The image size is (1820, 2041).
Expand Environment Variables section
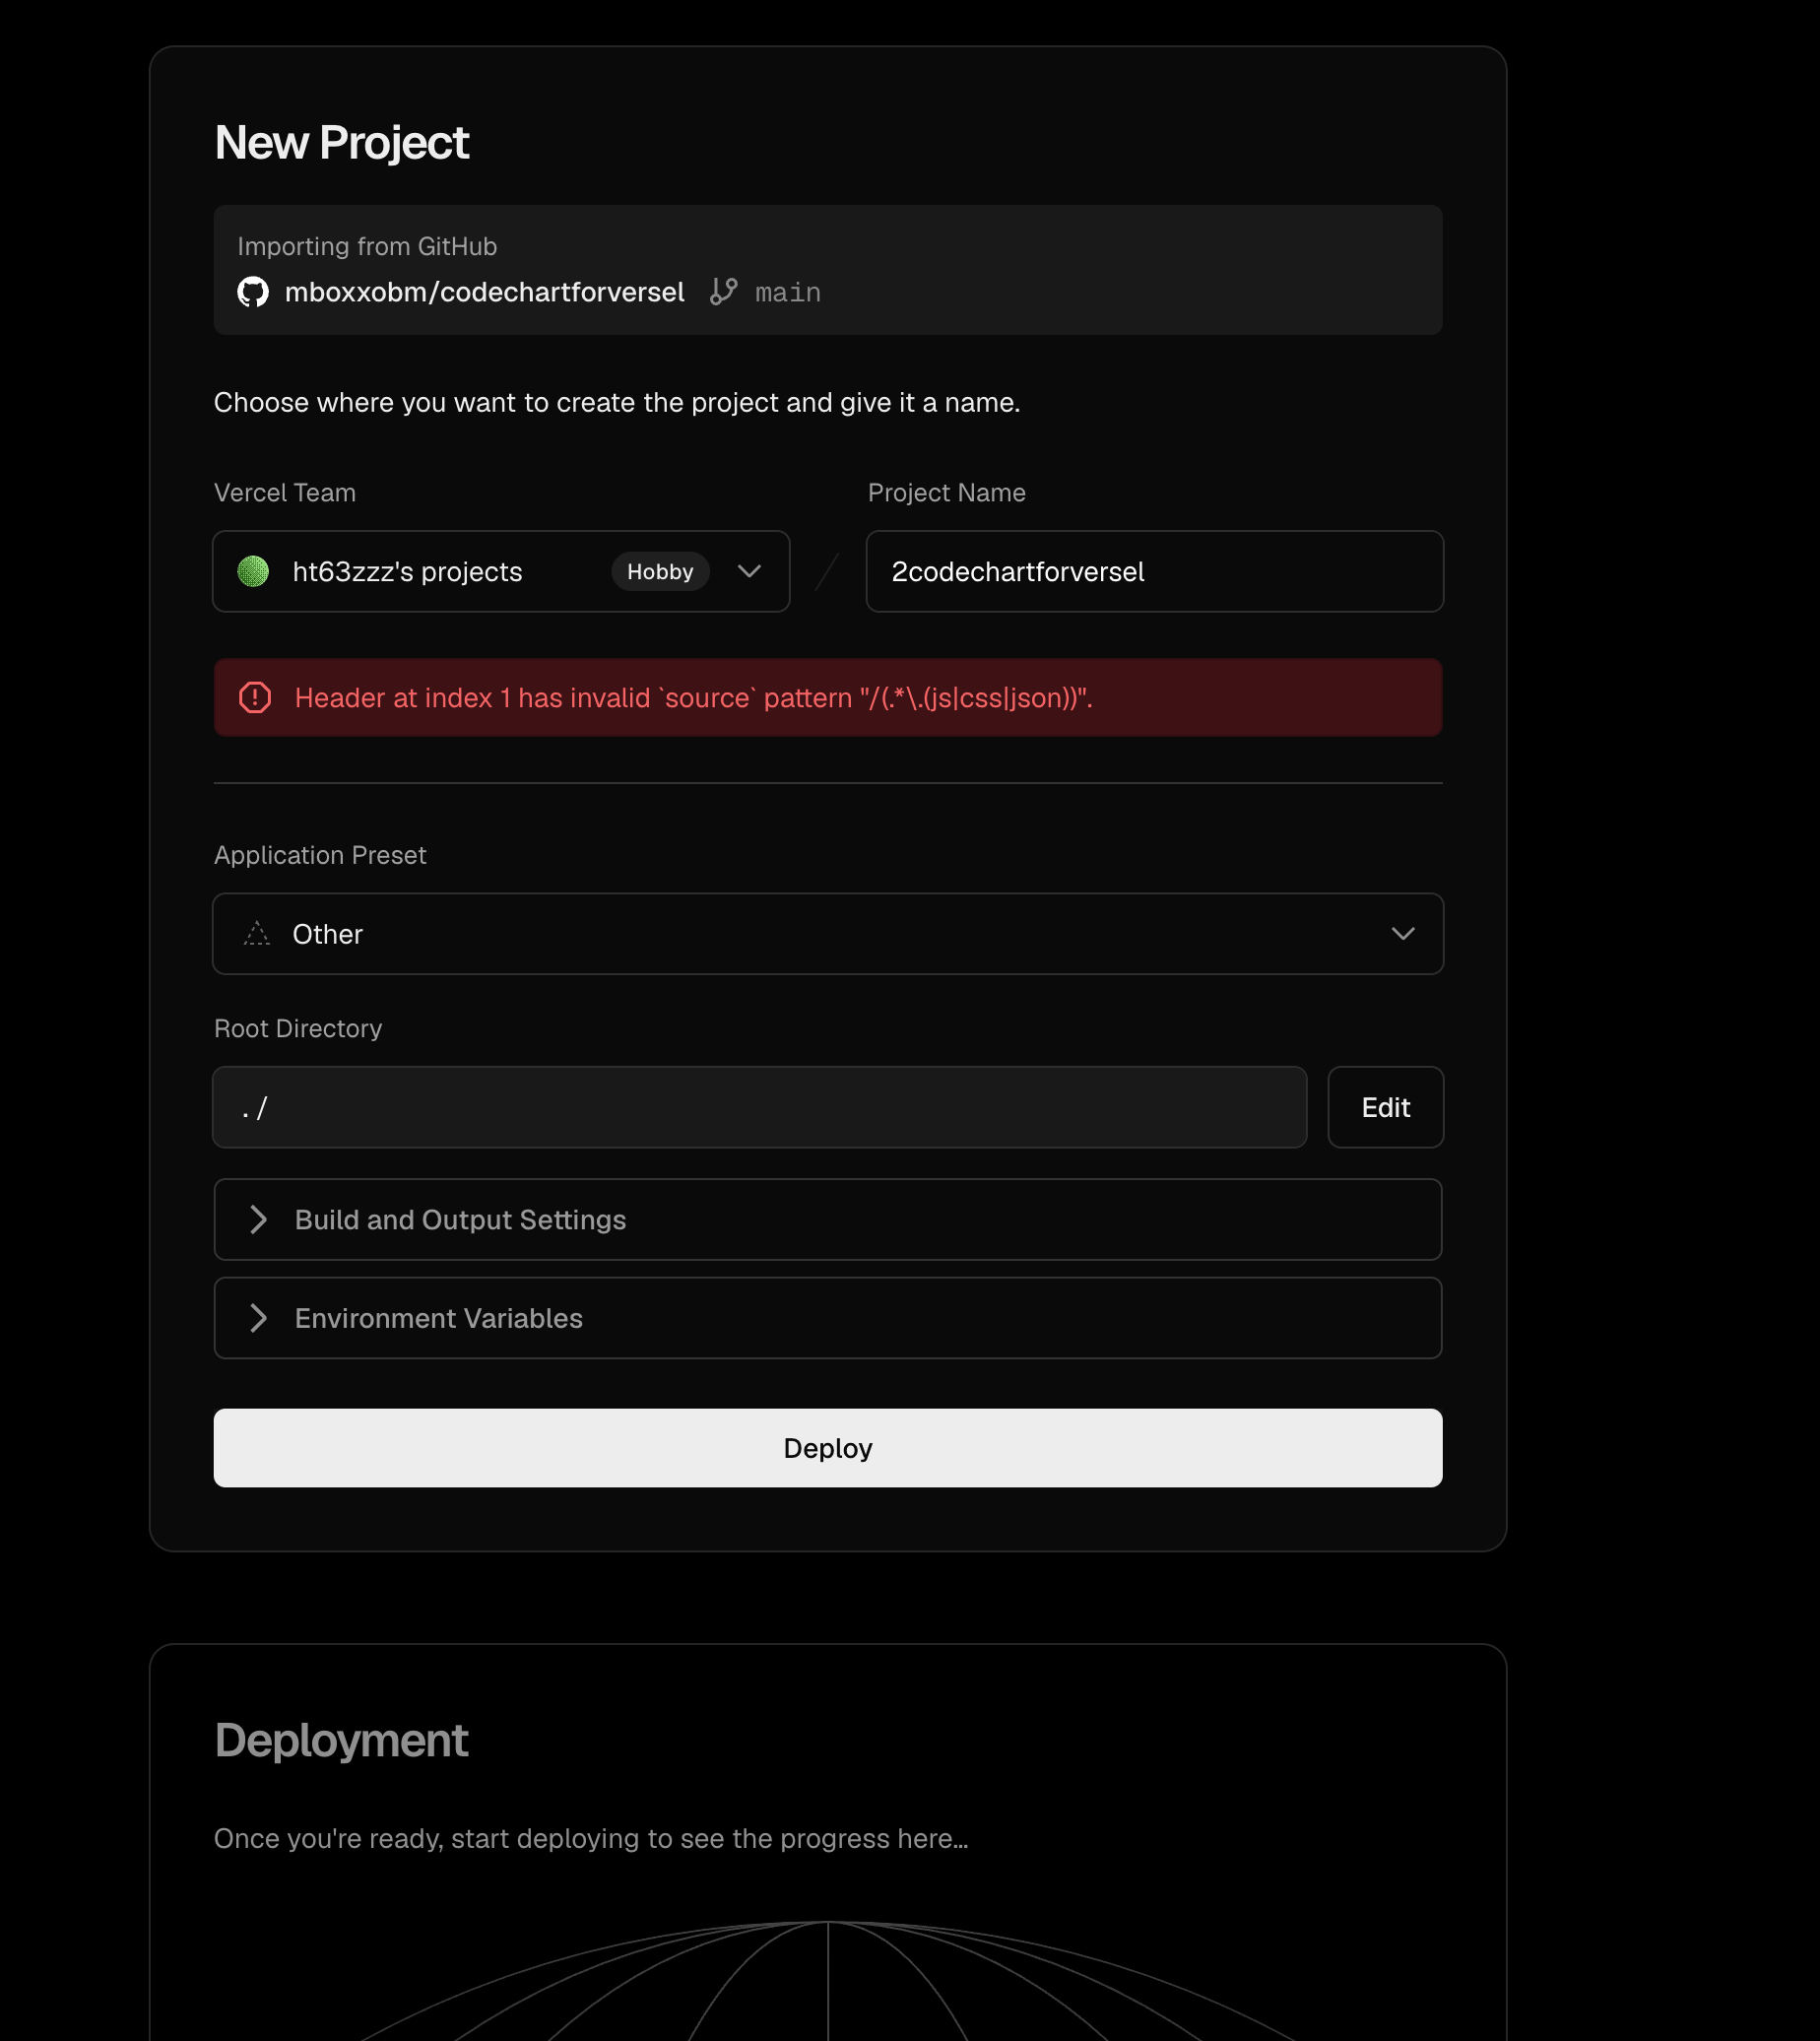click(828, 1317)
